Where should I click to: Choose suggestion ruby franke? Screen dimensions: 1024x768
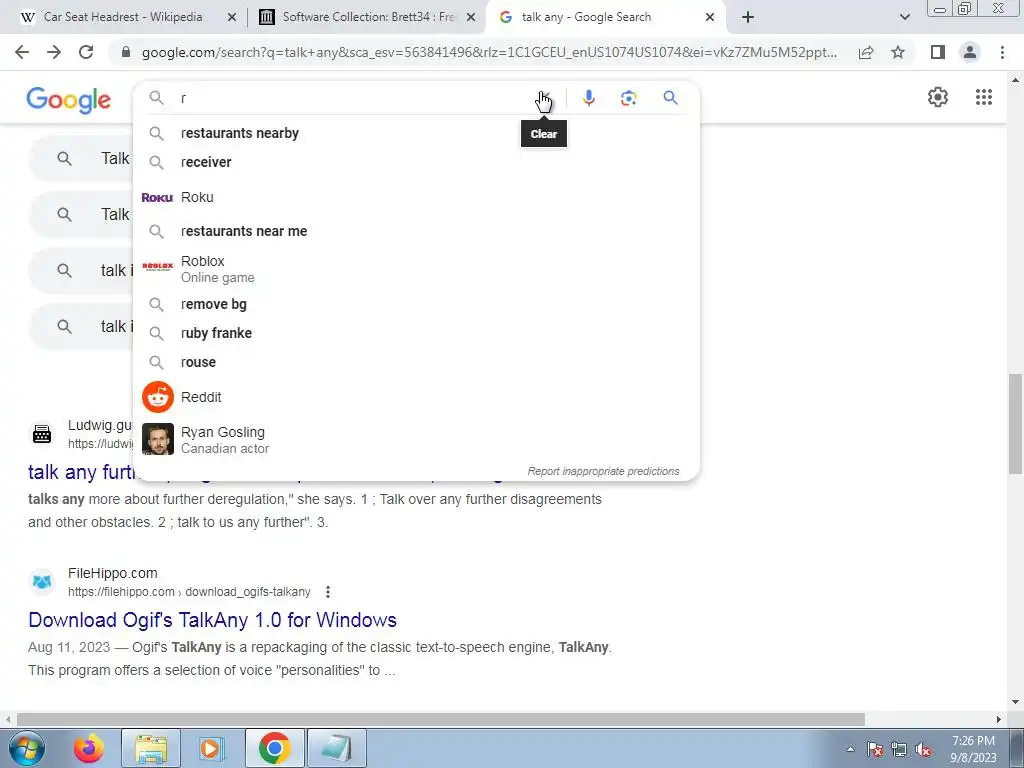(x=416, y=333)
